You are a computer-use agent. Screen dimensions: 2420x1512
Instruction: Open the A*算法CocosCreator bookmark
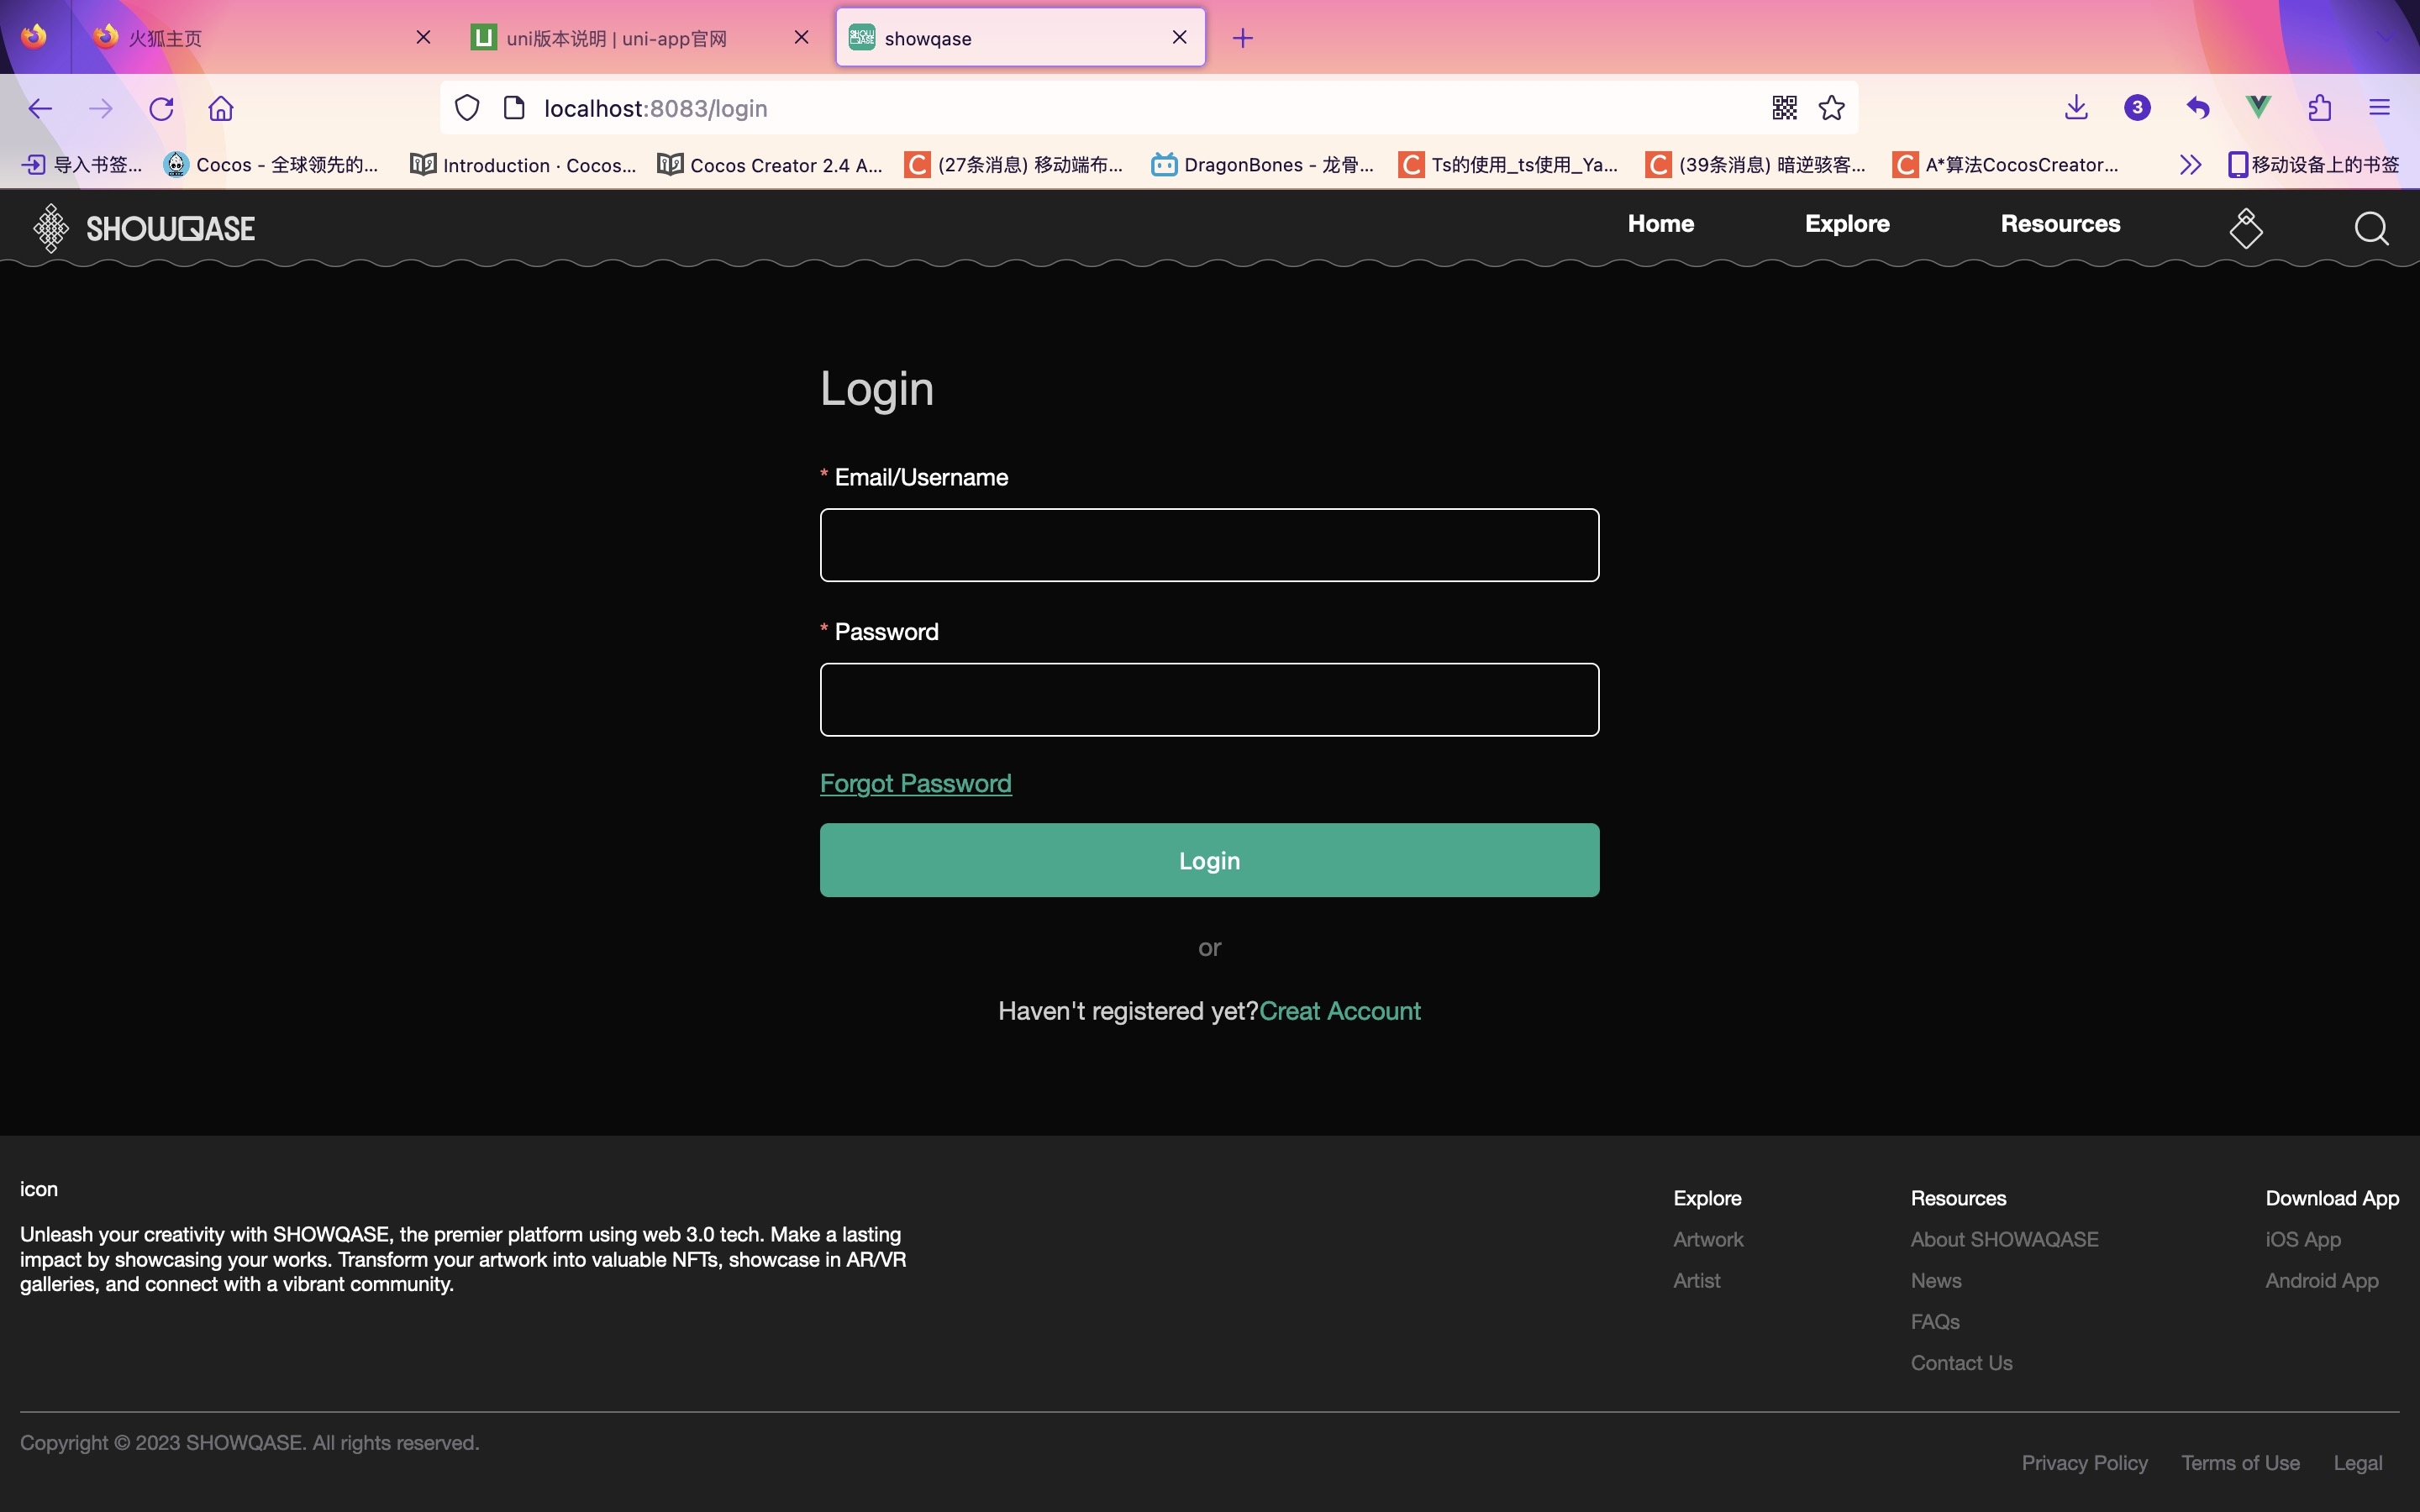(x=2005, y=164)
